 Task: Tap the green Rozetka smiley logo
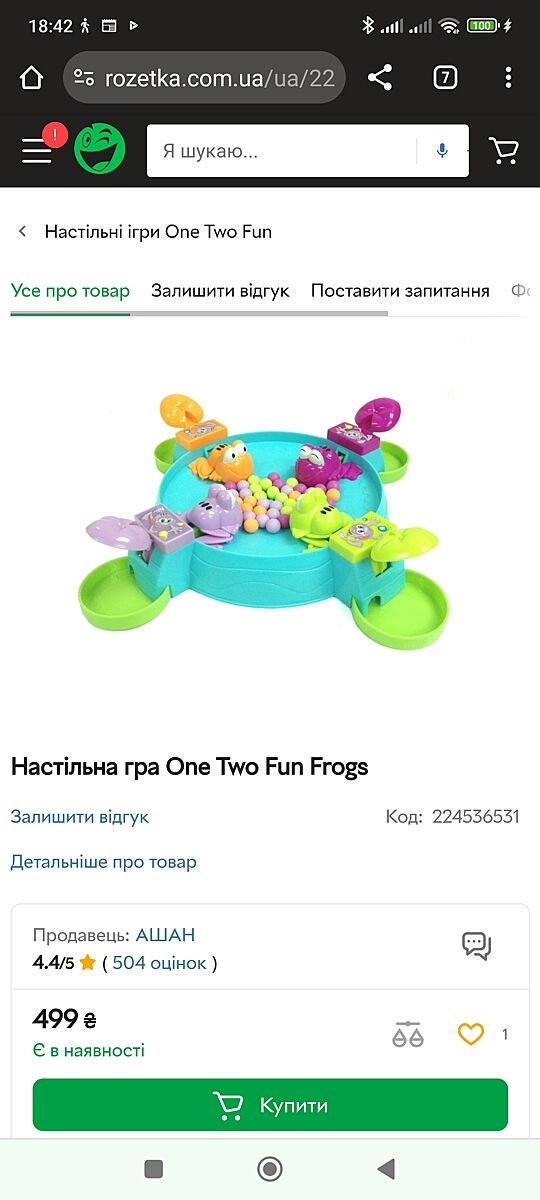(x=100, y=150)
